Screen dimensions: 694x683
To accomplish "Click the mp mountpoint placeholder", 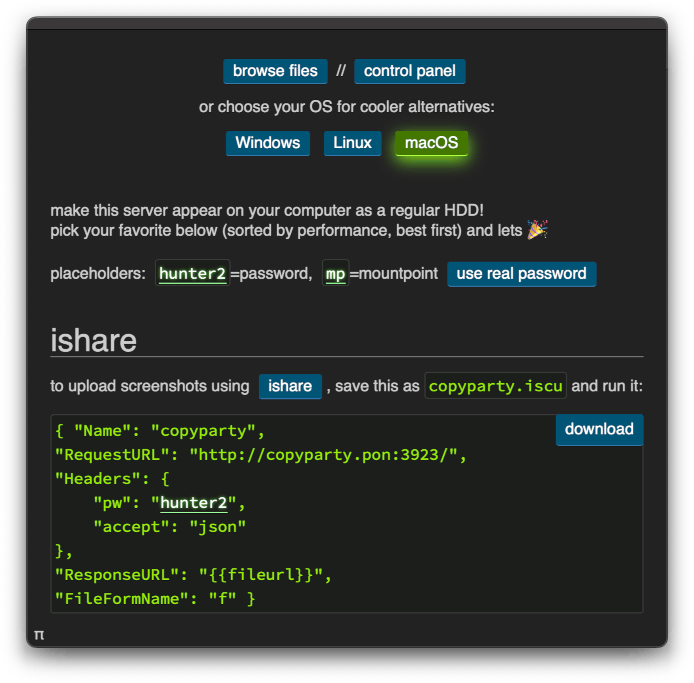I will [x=335, y=274].
